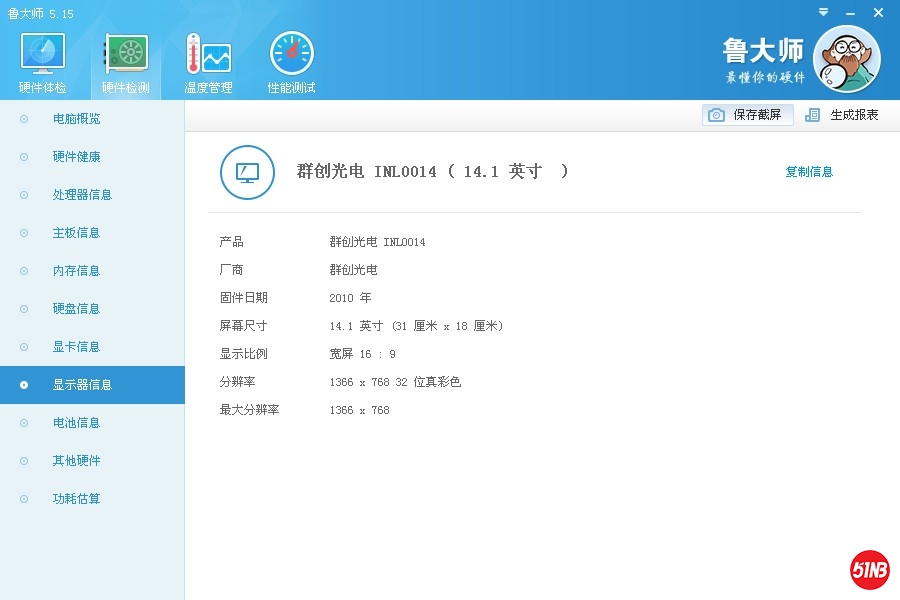This screenshot has width=900, height=600.
Task: Click the 51NB logo badge
Action: click(869, 570)
